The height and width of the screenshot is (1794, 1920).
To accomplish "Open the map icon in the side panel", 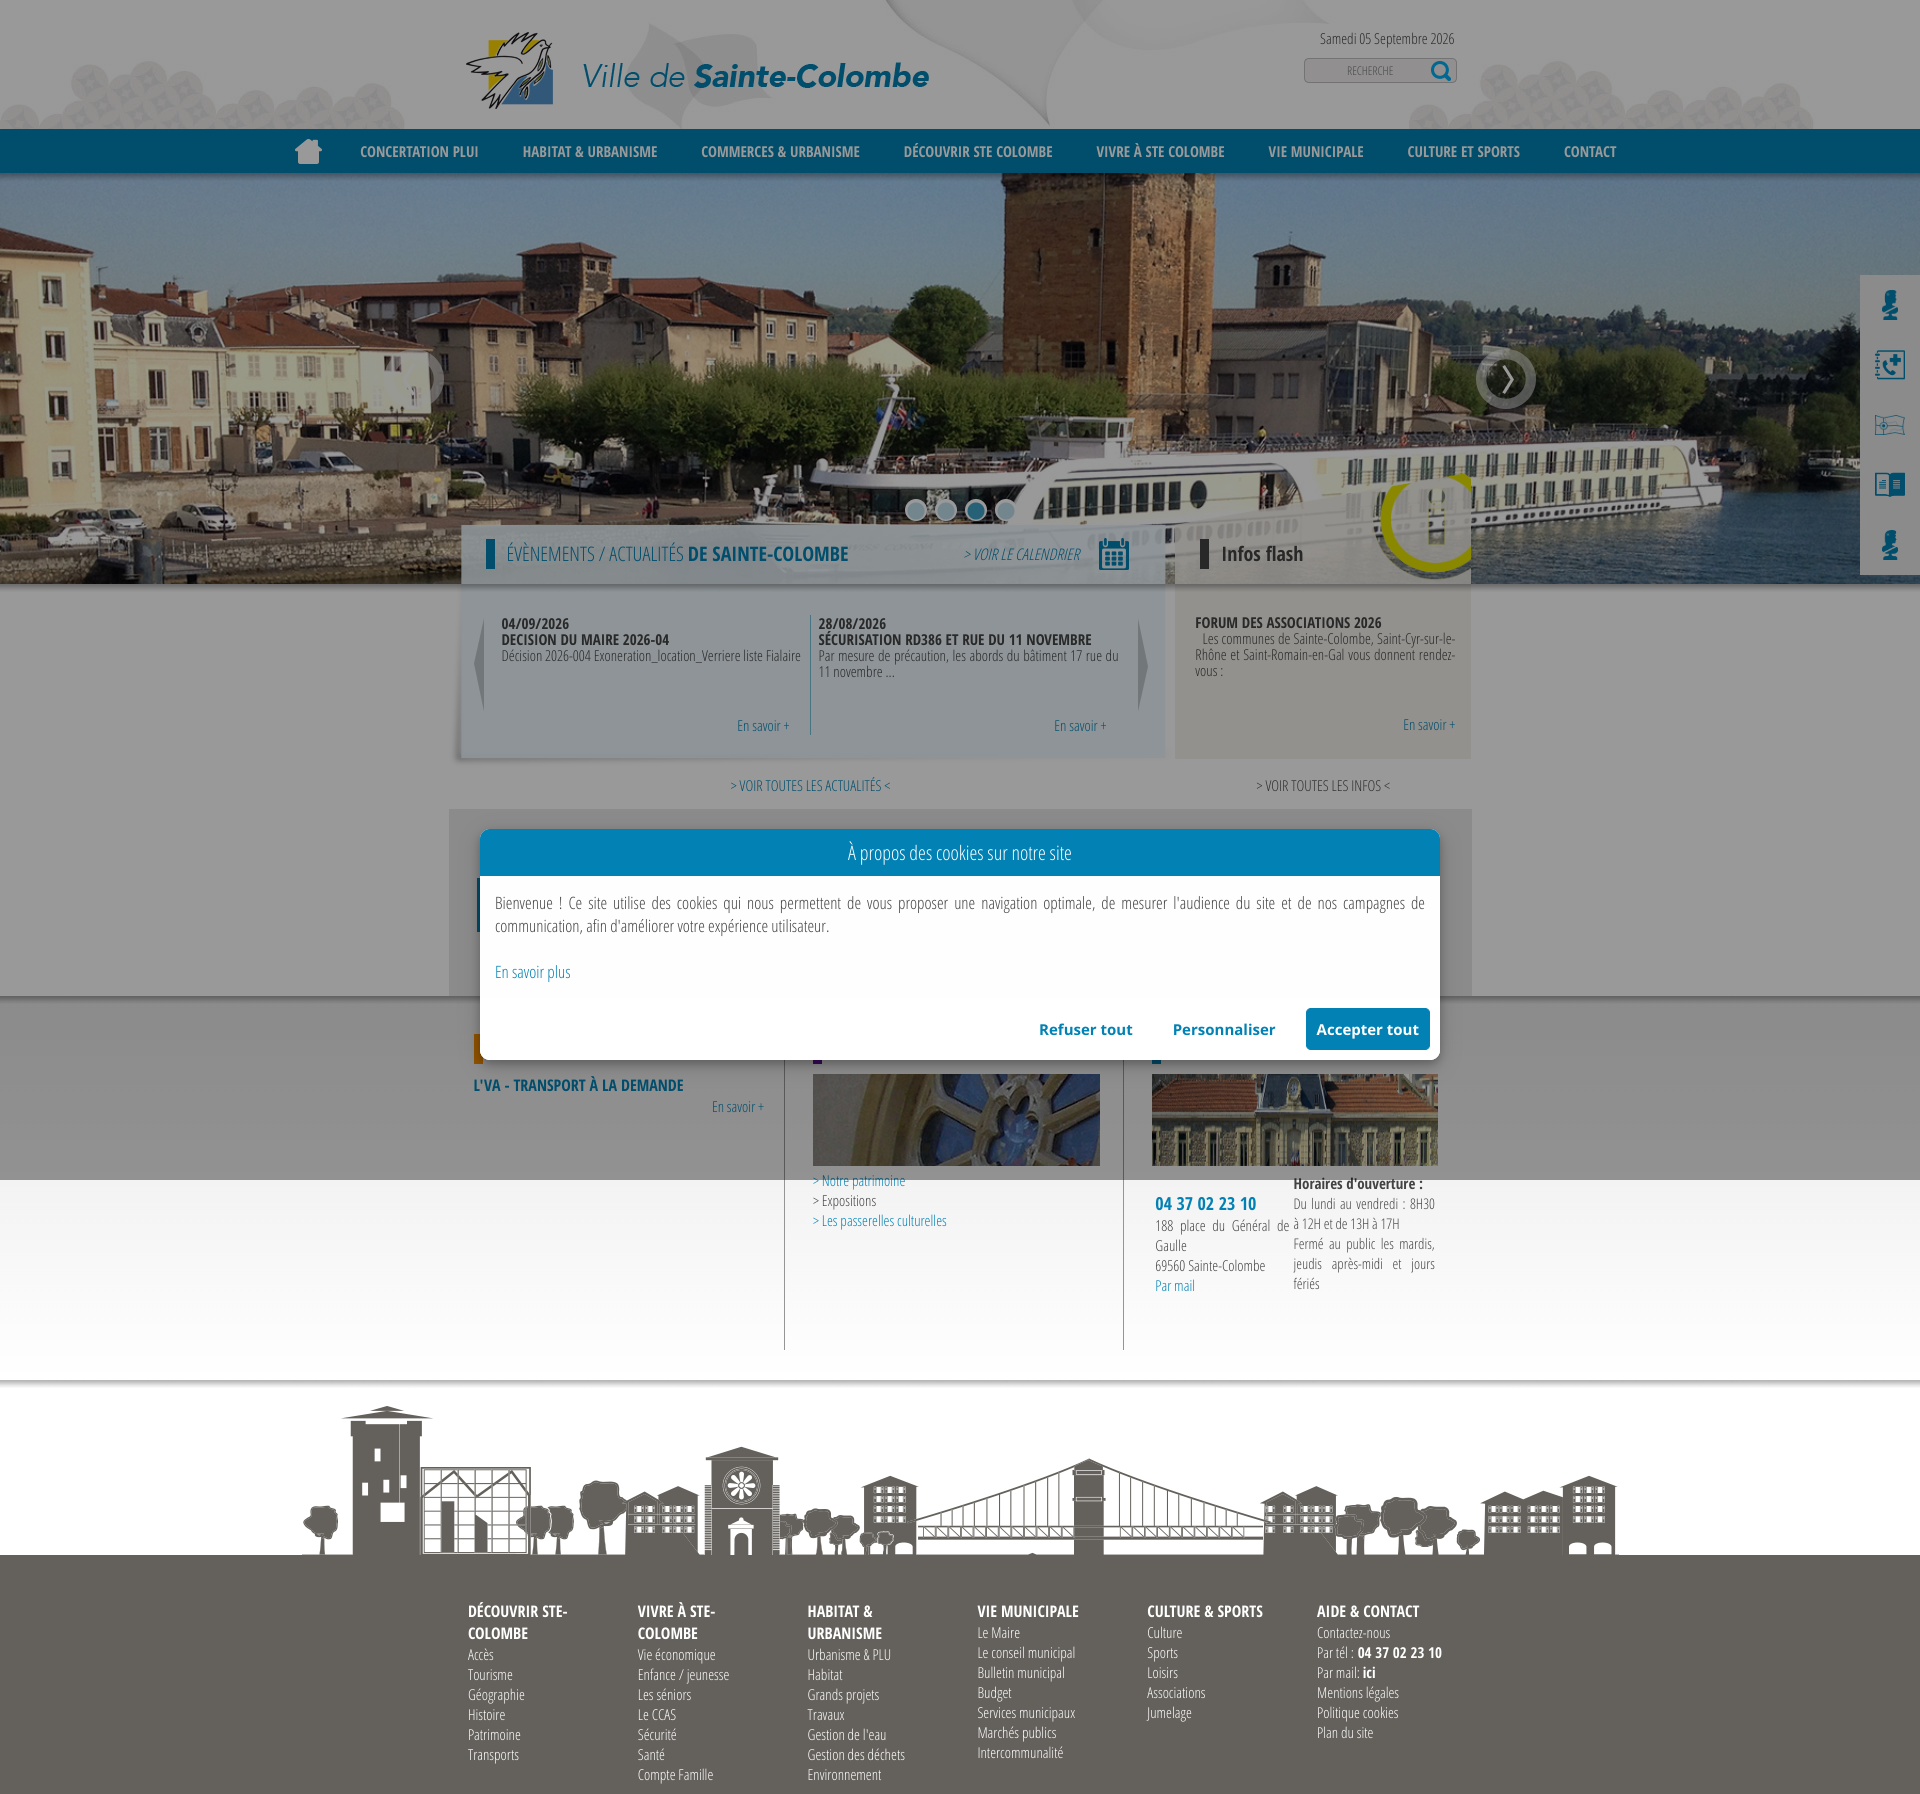I will pyautogui.click(x=1889, y=425).
